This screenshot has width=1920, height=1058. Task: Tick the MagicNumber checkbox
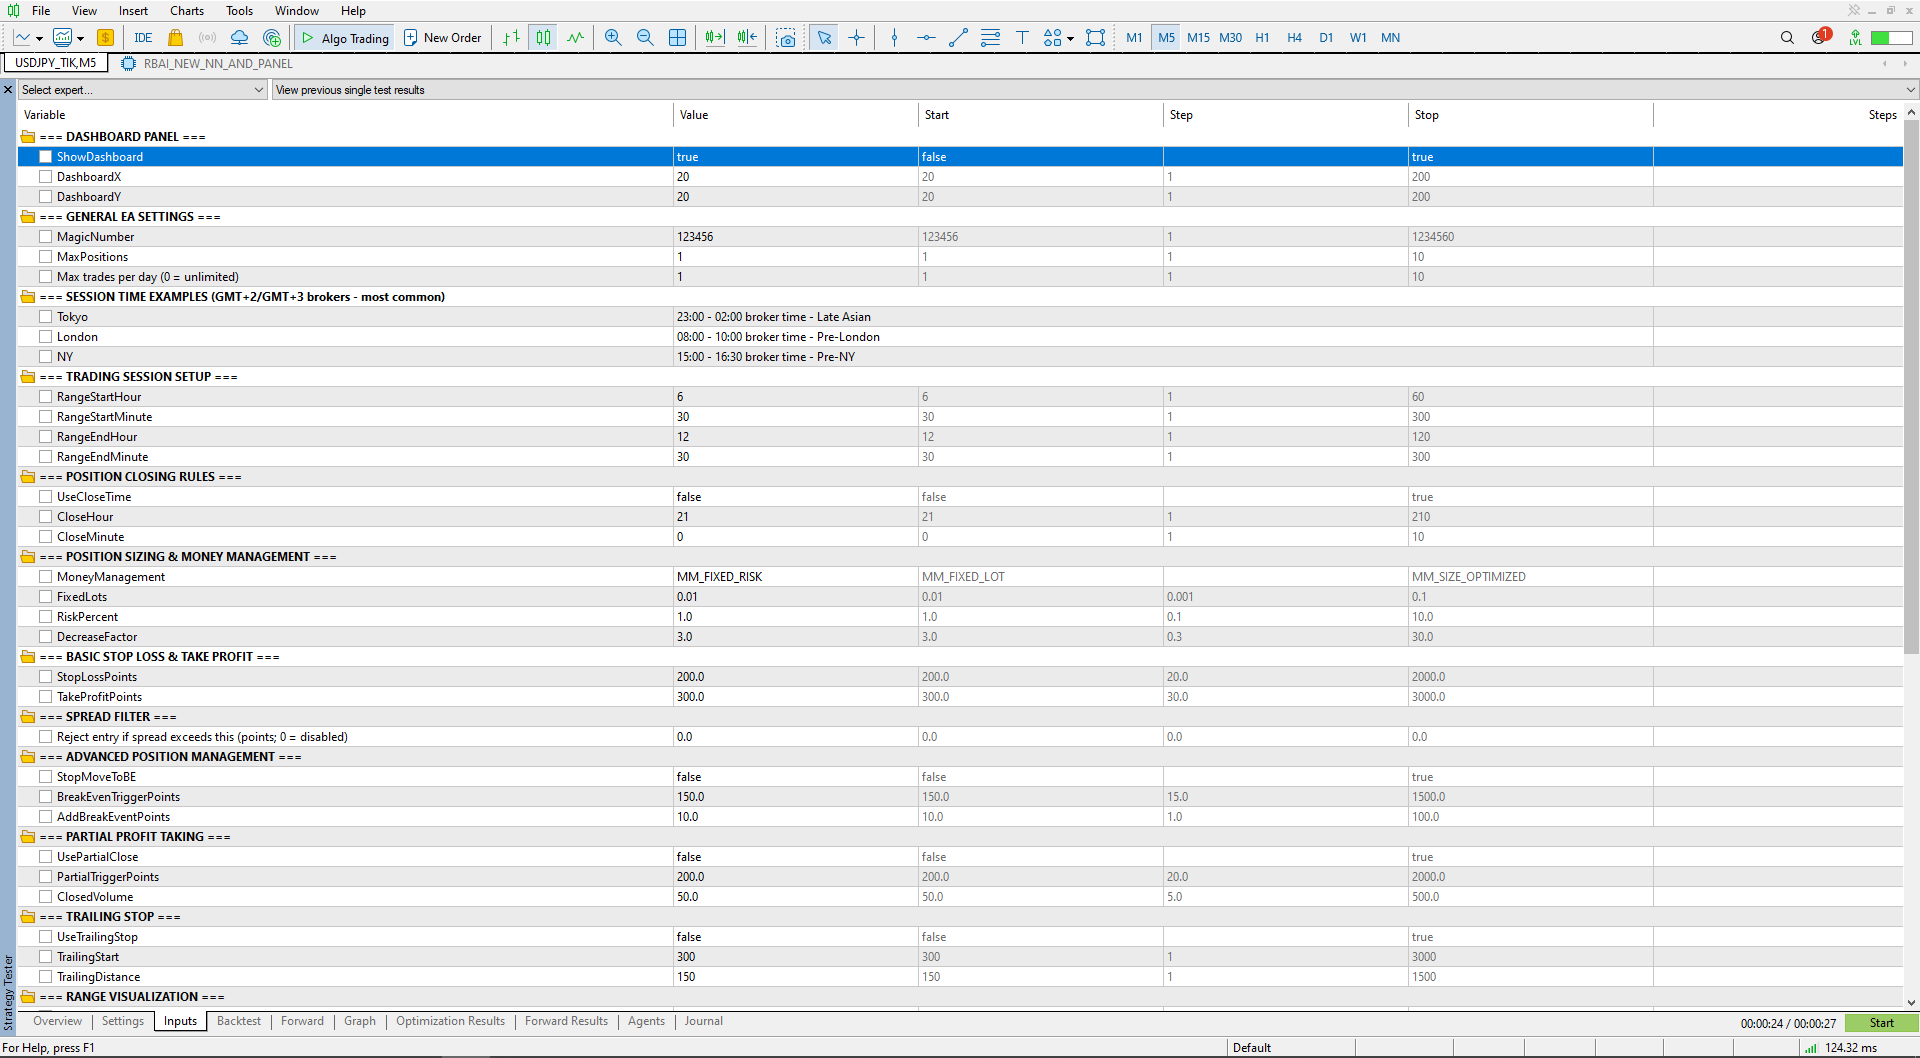point(46,237)
